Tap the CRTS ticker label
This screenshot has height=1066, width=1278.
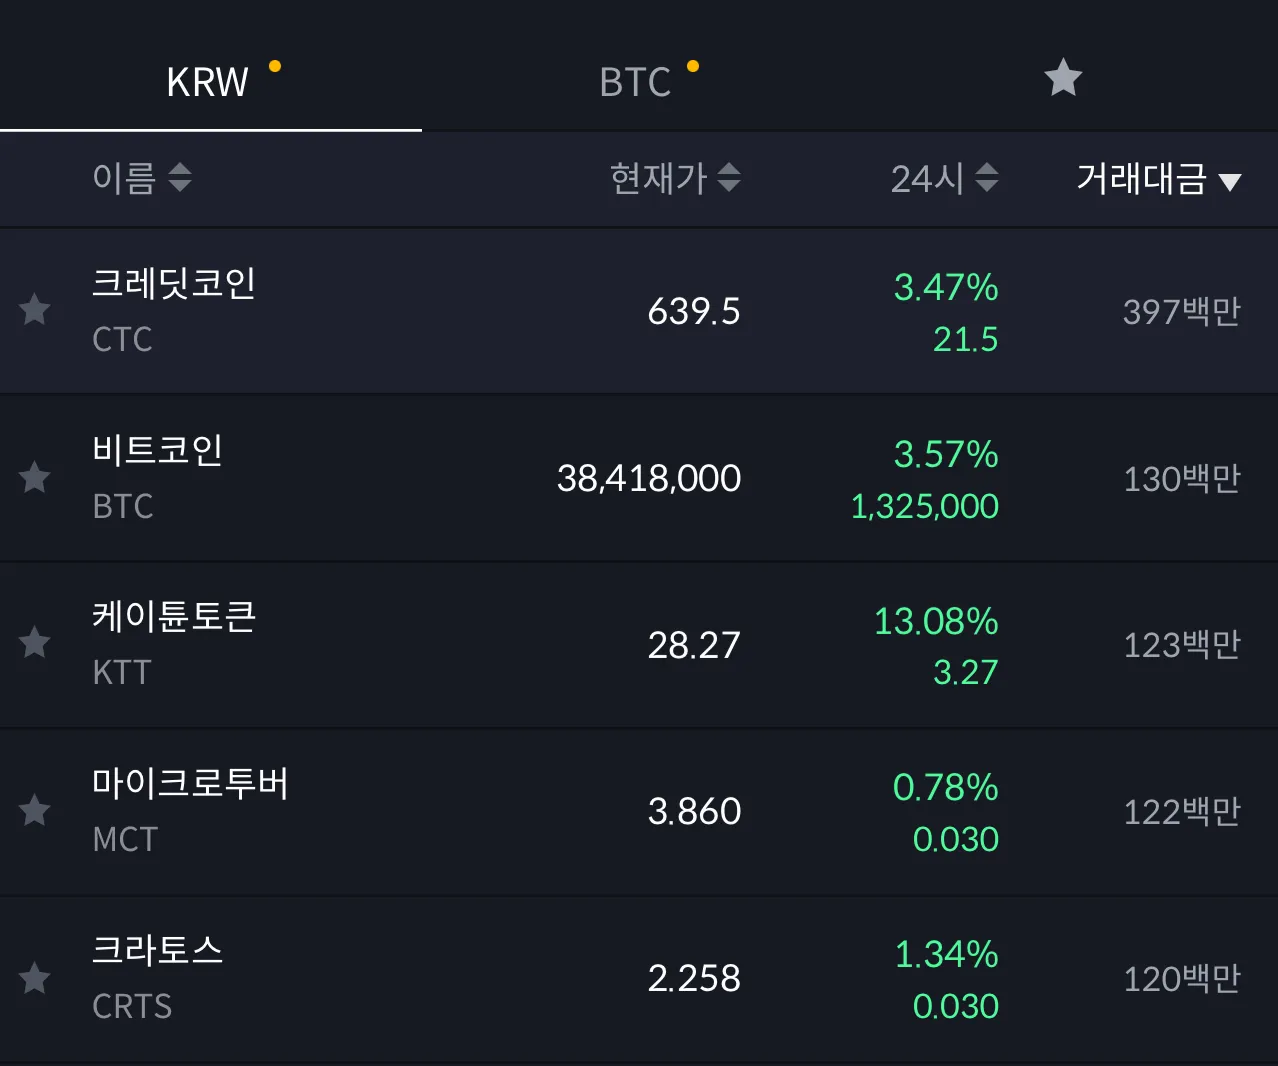click(x=132, y=1006)
